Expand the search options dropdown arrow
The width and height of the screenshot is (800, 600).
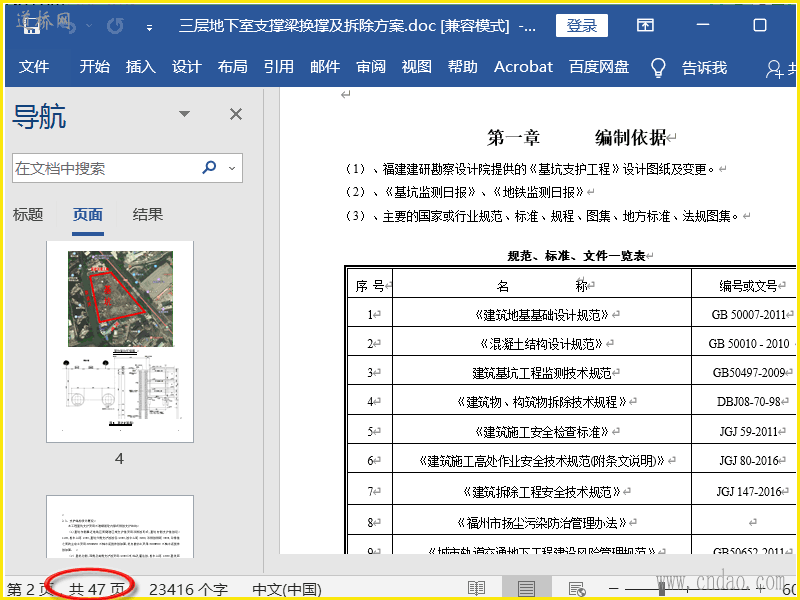point(232,168)
